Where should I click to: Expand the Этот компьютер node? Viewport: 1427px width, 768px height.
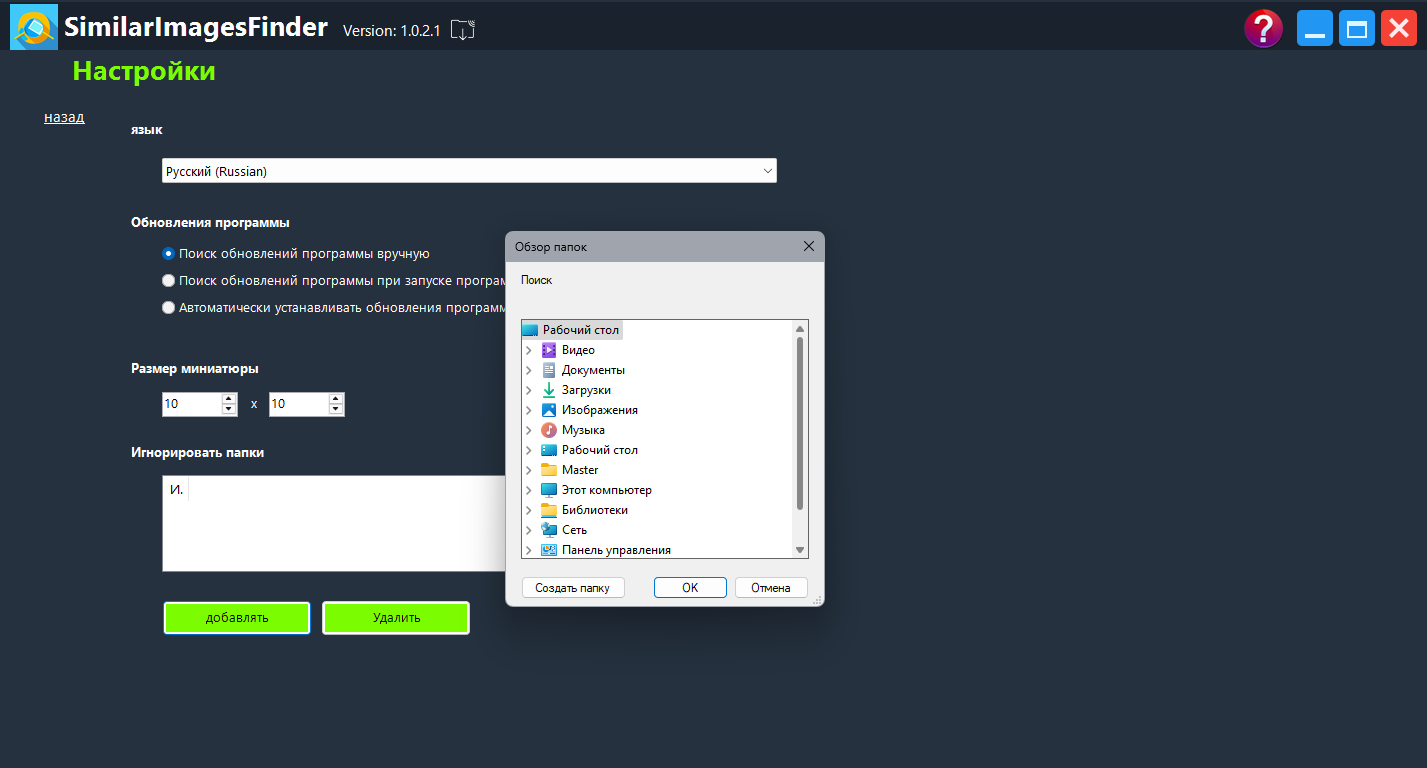[528, 490]
